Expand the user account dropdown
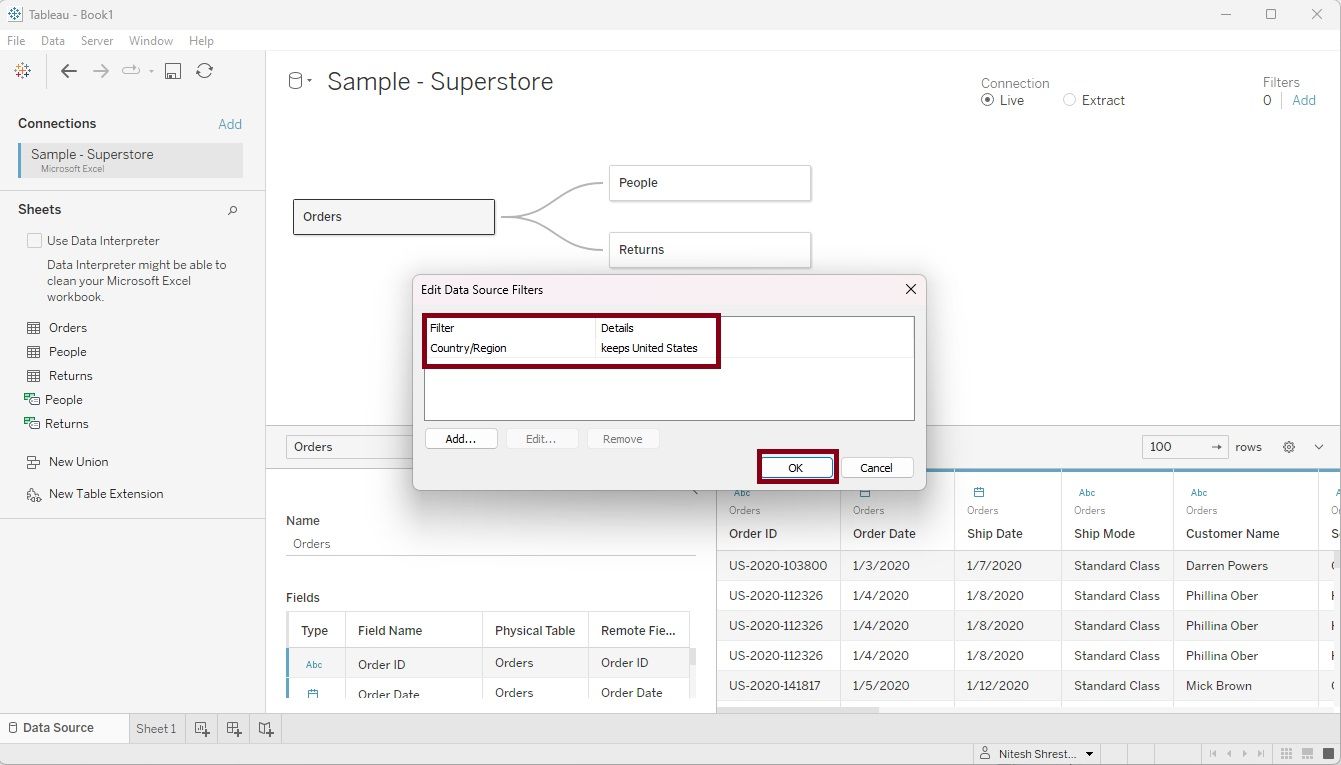This screenshot has width=1341, height=765. tap(1089, 754)
